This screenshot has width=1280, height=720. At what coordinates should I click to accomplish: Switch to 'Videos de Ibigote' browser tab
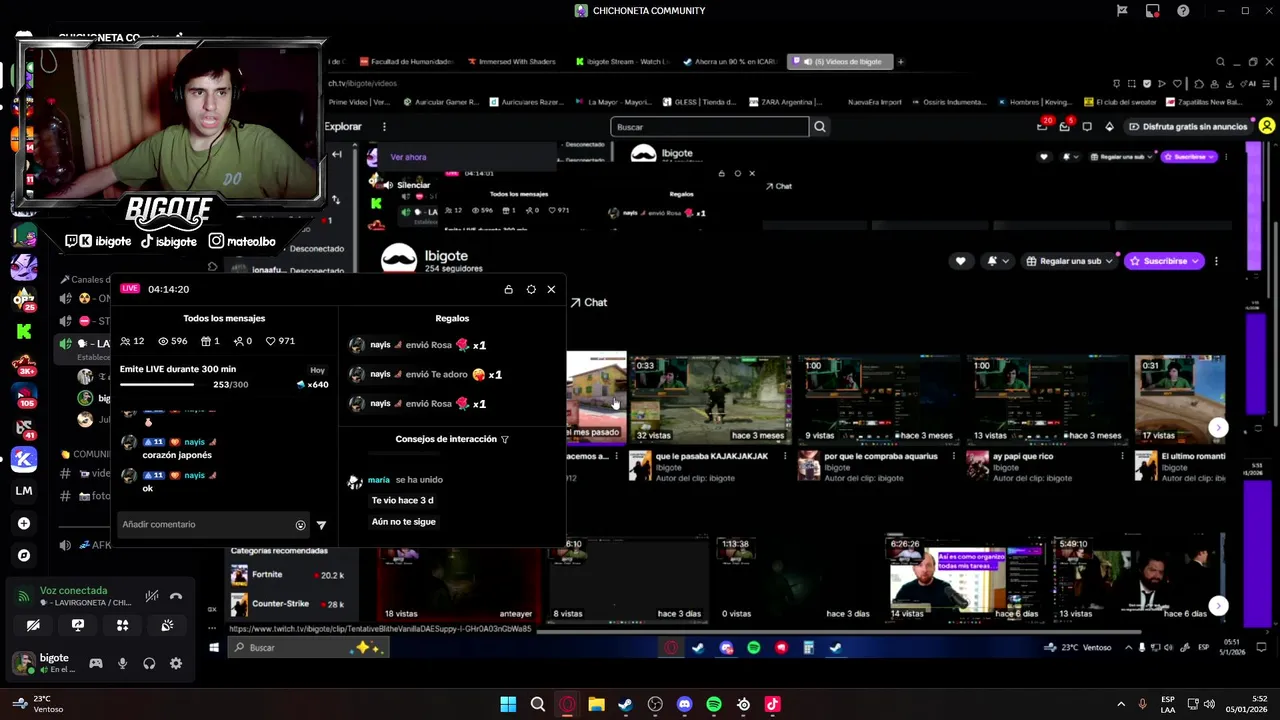coord(840,62)
